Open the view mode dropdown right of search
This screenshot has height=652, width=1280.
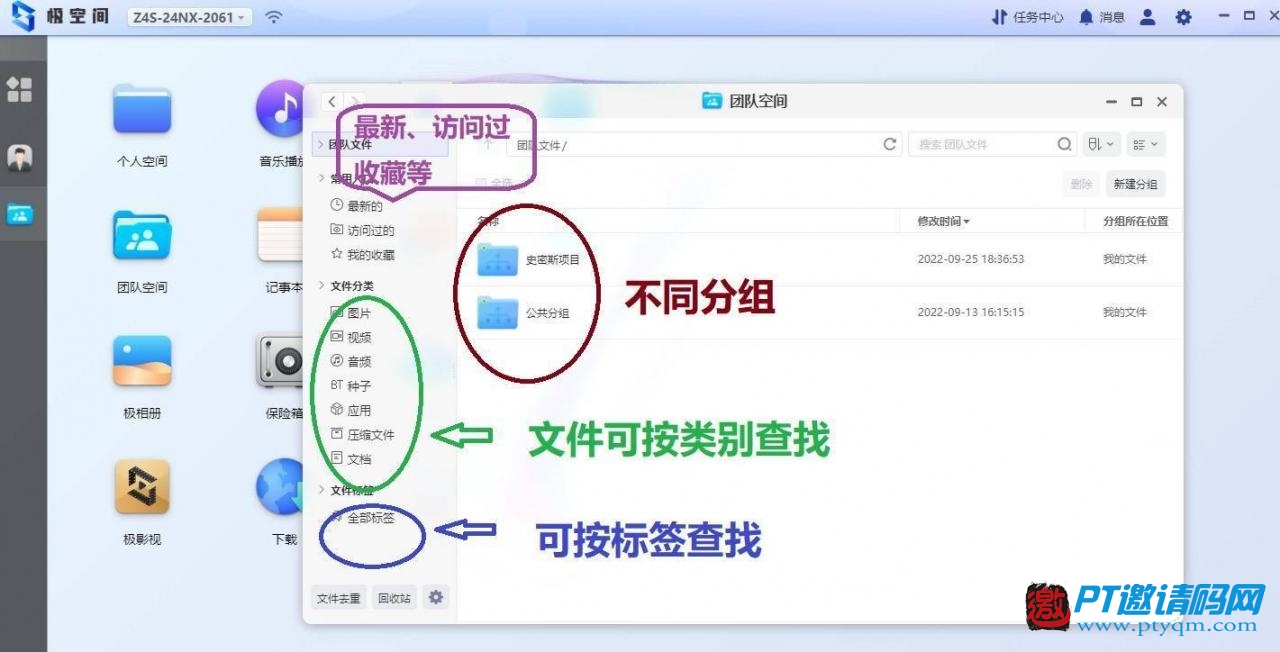(x=1145, y=145)
